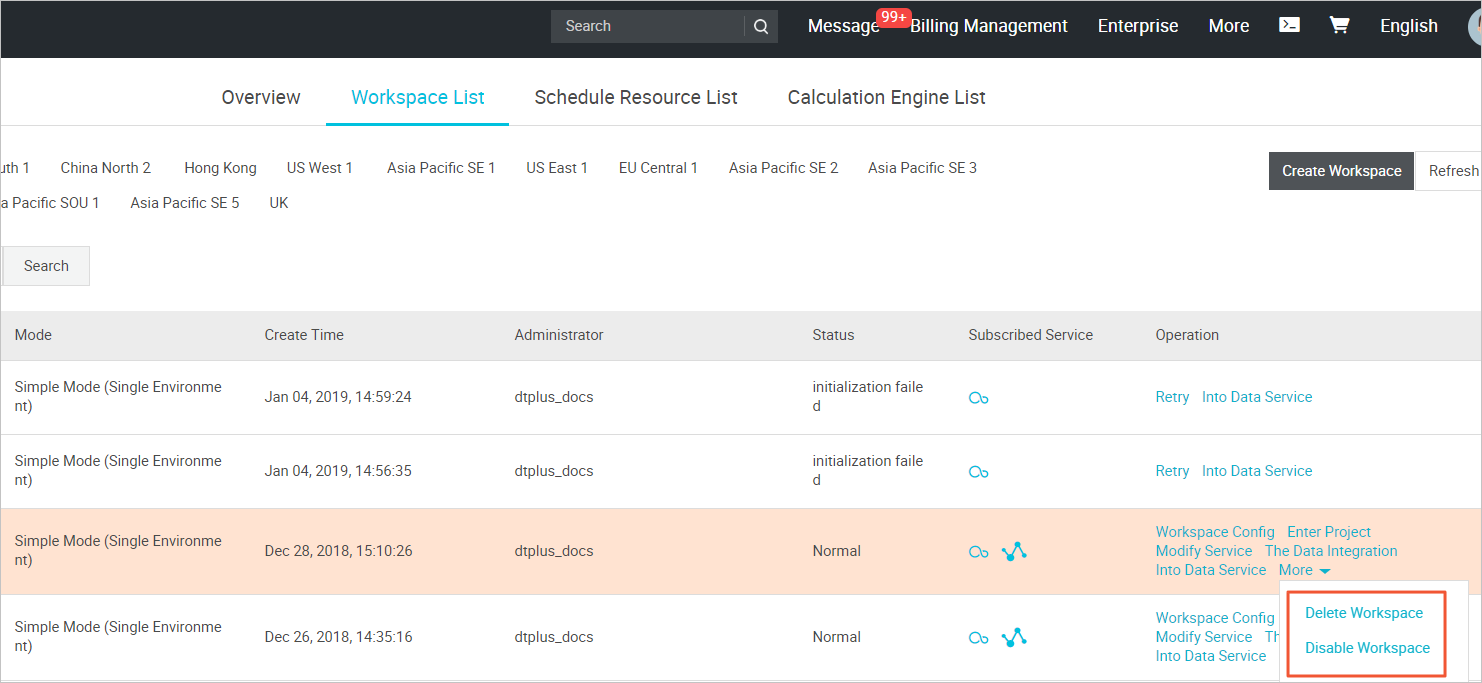Click the user avatar in top corner
The width and height of the screenshot is (1482, 683).
click(x=1475, y=26)
